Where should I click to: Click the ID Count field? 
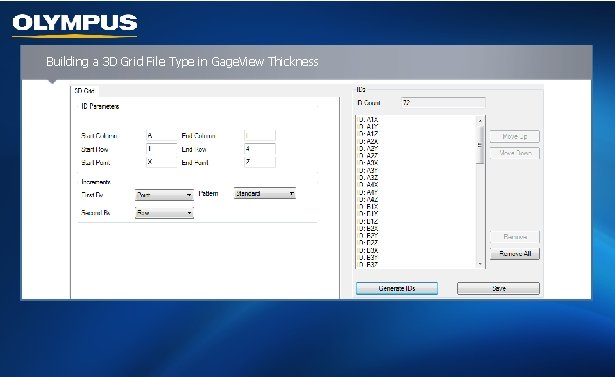(443, 103)
